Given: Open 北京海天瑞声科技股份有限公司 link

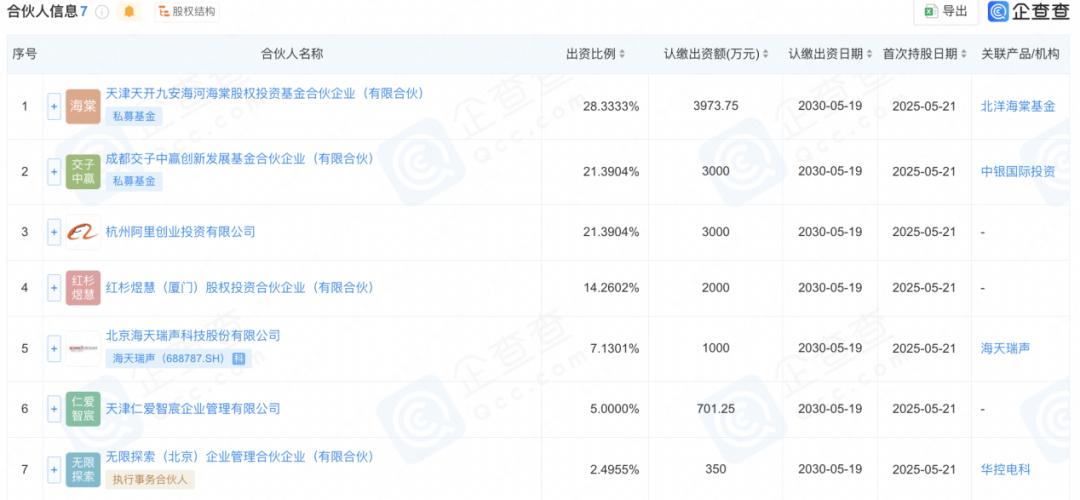Looking at the screenshot, I should [x=193, y=336].
